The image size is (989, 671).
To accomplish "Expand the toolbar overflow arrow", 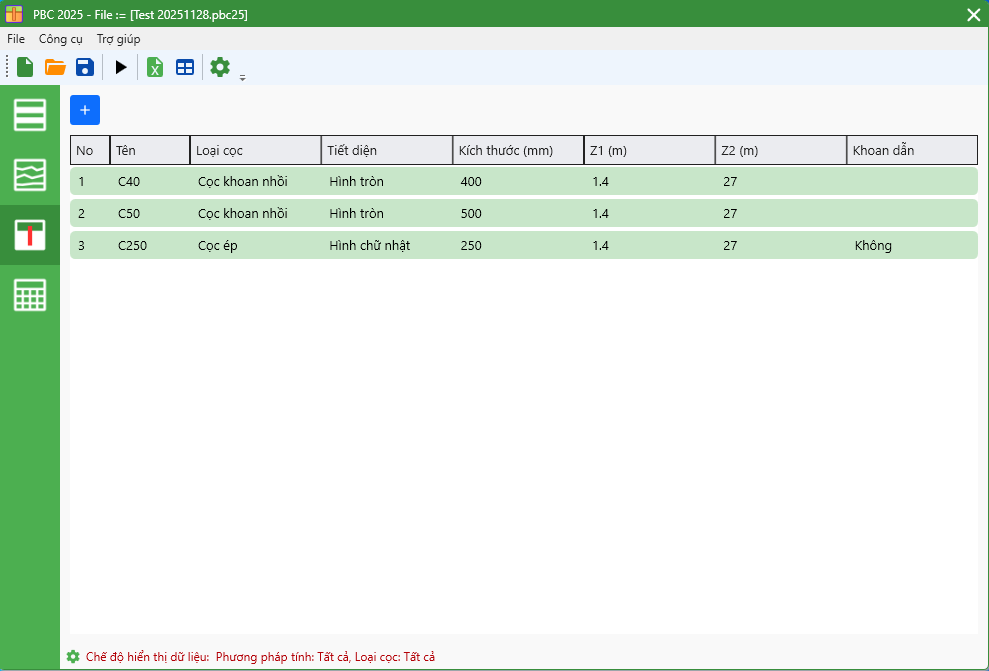I will [x=242, y=77].
